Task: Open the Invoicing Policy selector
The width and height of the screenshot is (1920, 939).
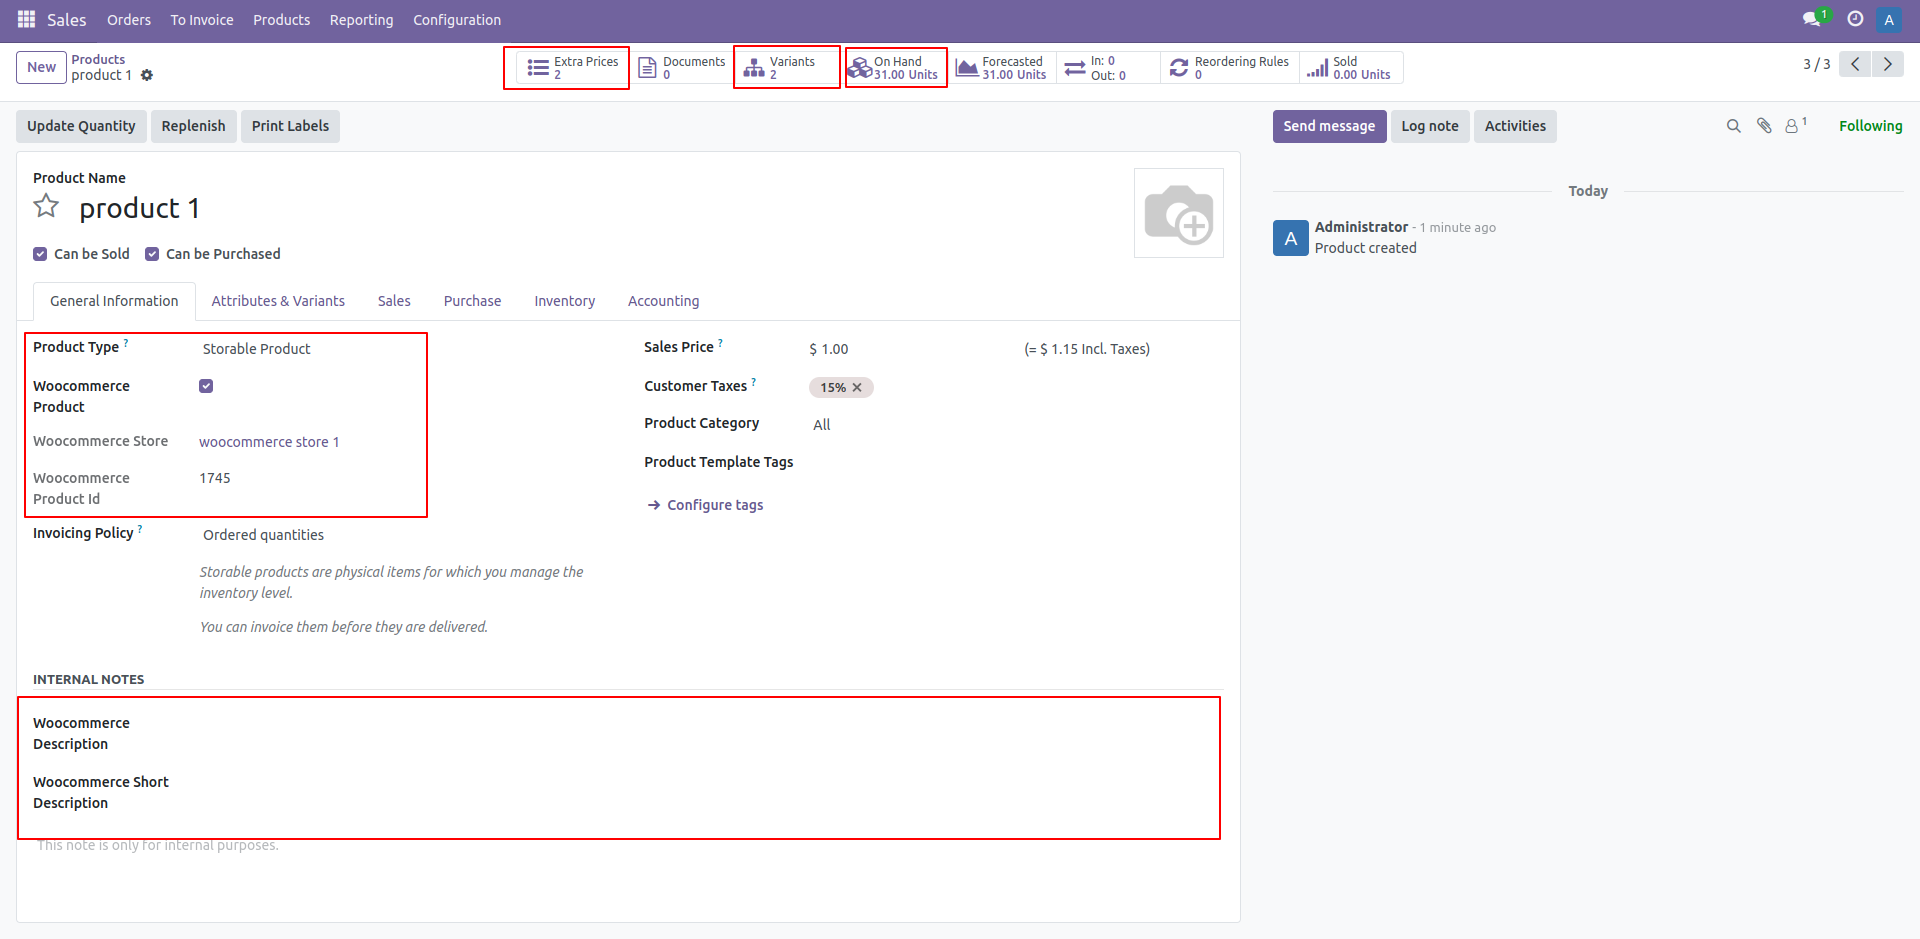Action: coord(263,534)
